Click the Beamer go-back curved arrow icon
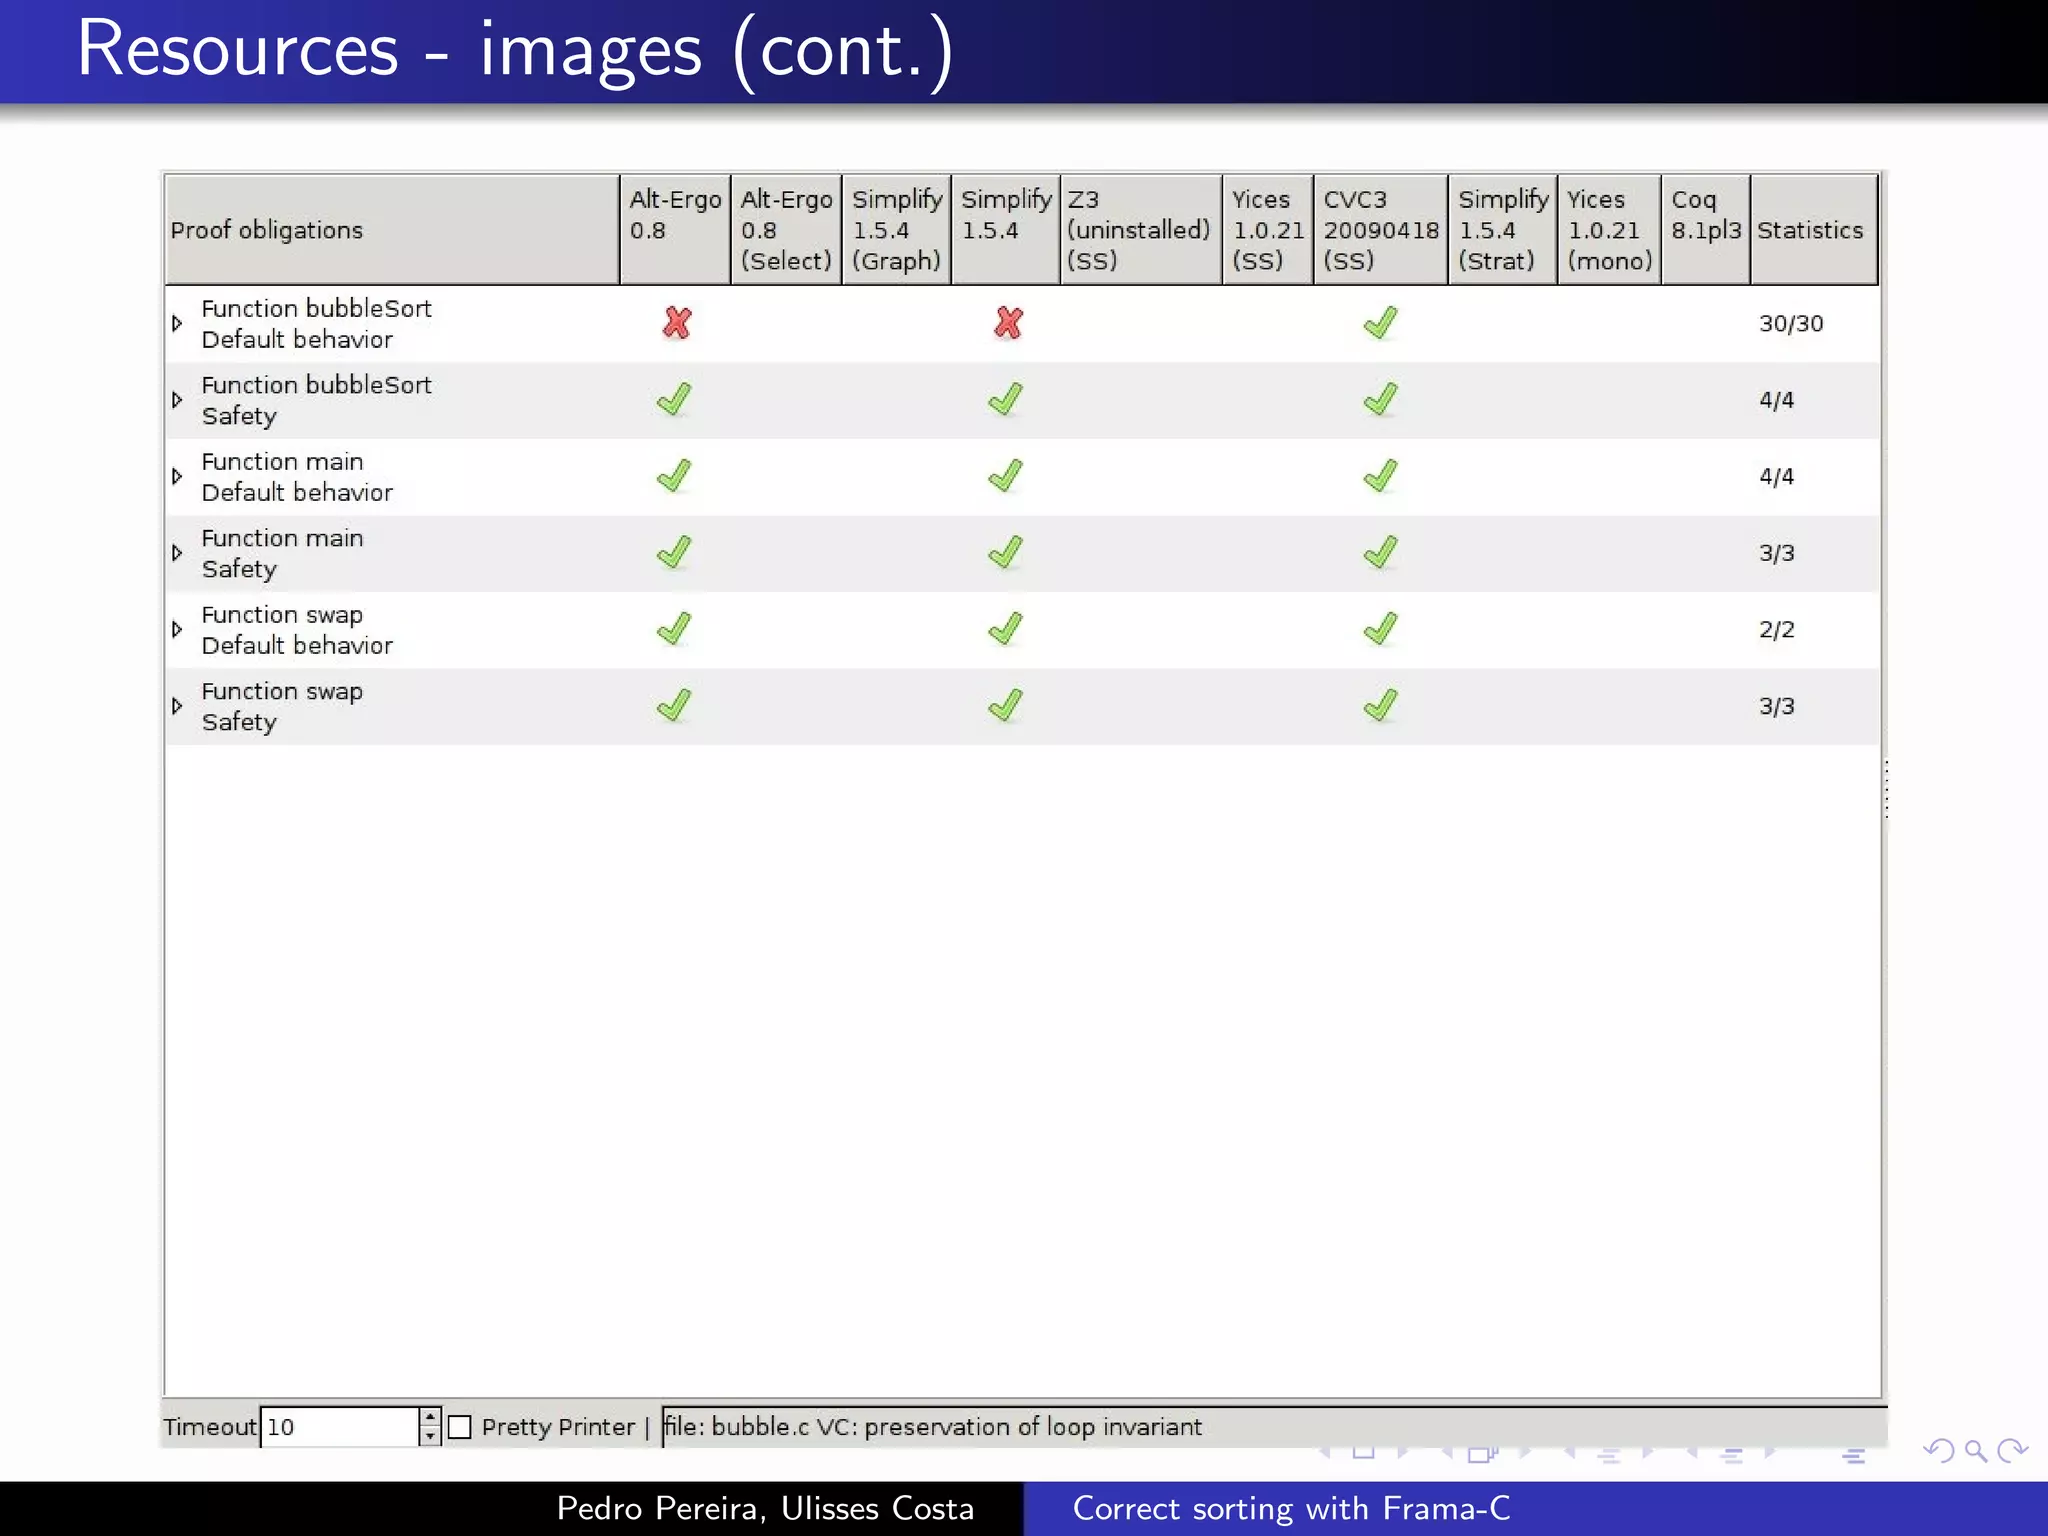This screenshot has width=2048, height=1536. coord(1939,1451)
